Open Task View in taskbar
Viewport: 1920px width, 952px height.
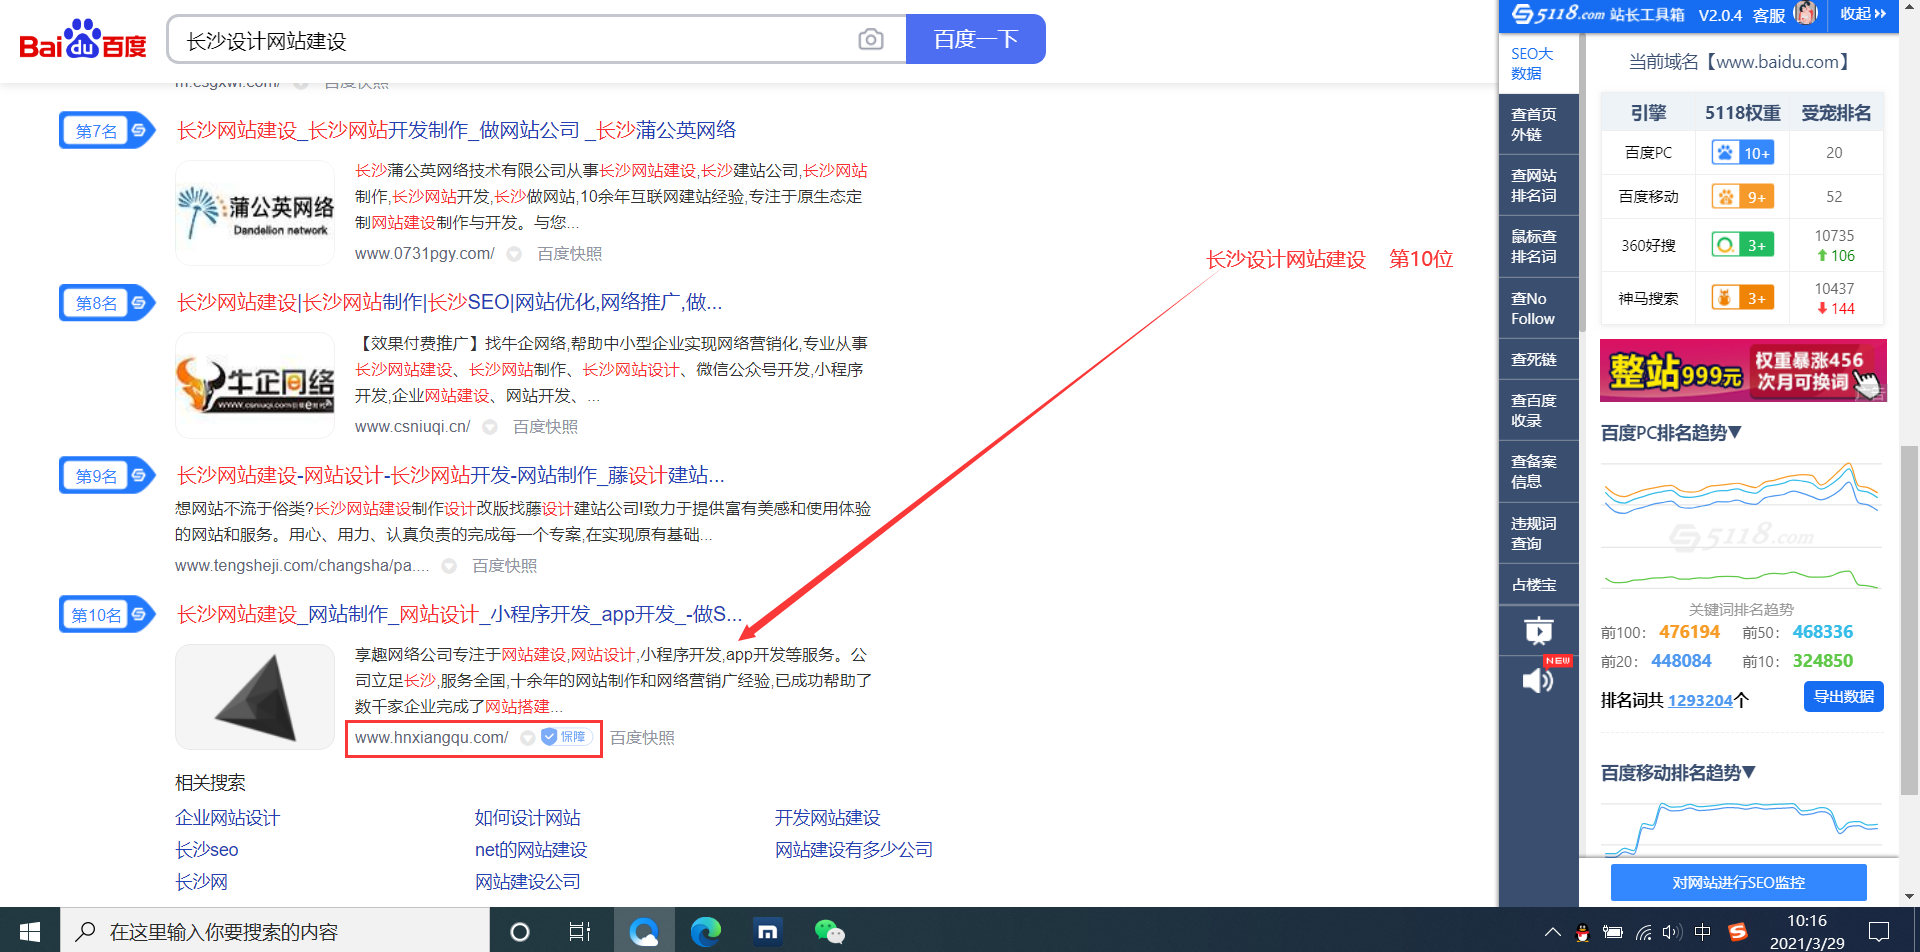[580, 932]
